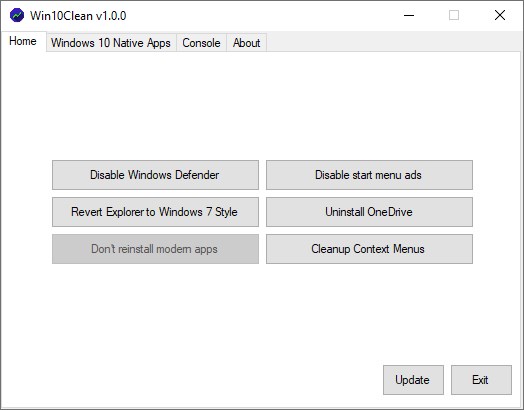Click the Win10Clean app icon in title bar
524x410 pixels.
pos(17,15)
